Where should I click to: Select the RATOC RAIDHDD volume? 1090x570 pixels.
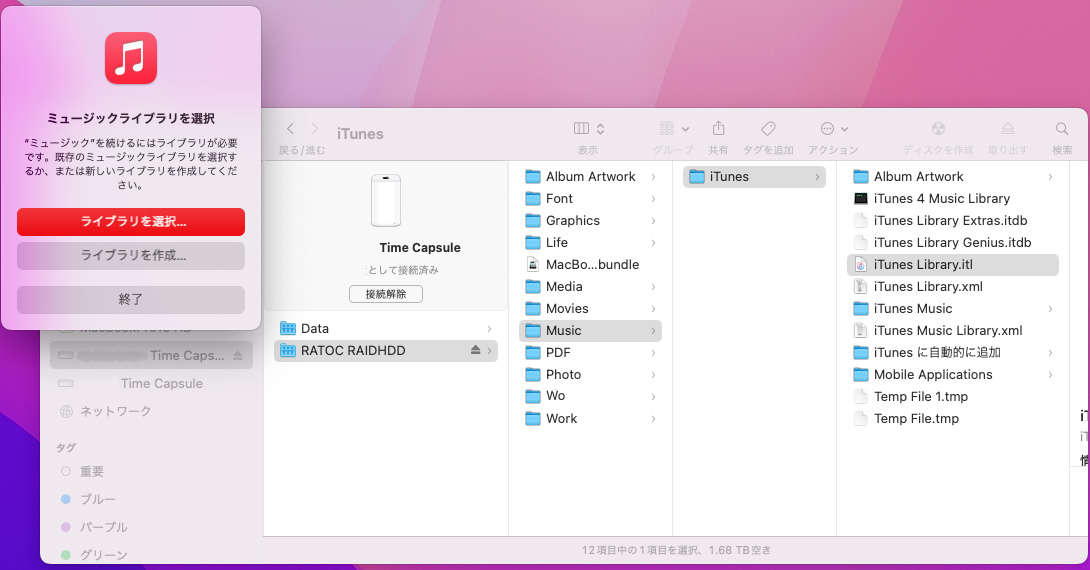coord(386,351)
